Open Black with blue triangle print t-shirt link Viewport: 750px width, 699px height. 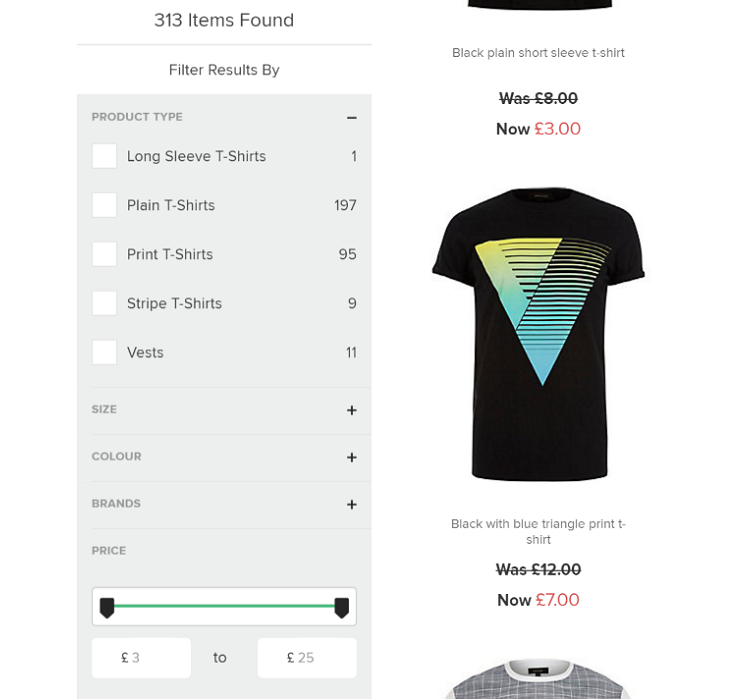tap(538, 532)
